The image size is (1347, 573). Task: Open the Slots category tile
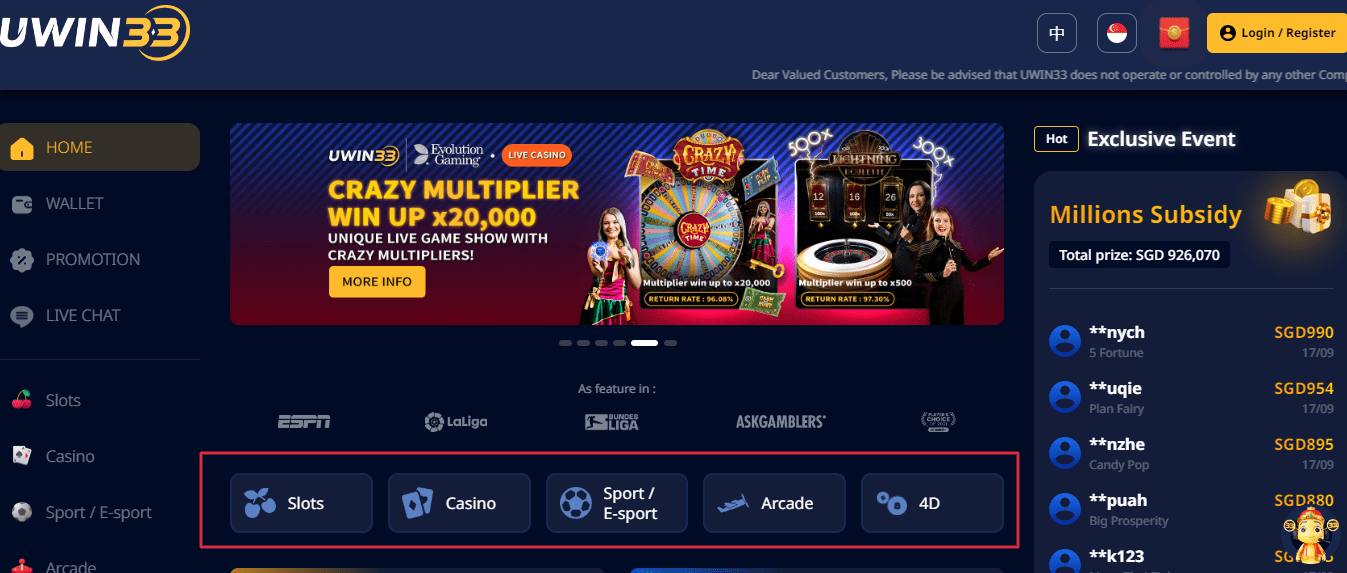(301, 503)
